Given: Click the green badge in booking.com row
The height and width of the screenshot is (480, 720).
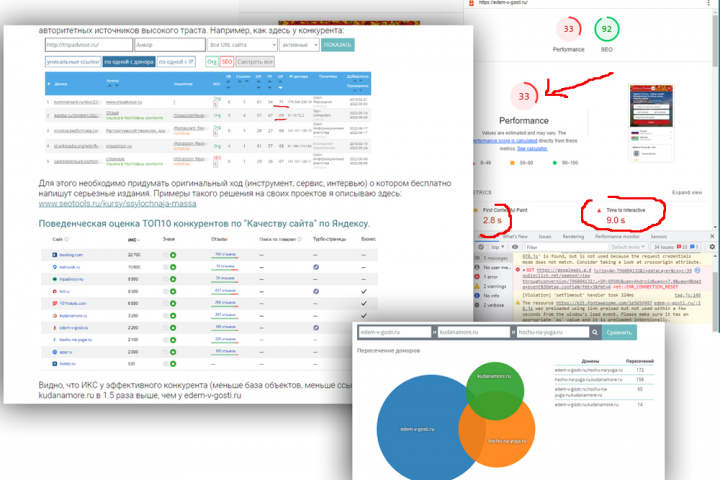Looking at the screenshot, I should (173, 255).
